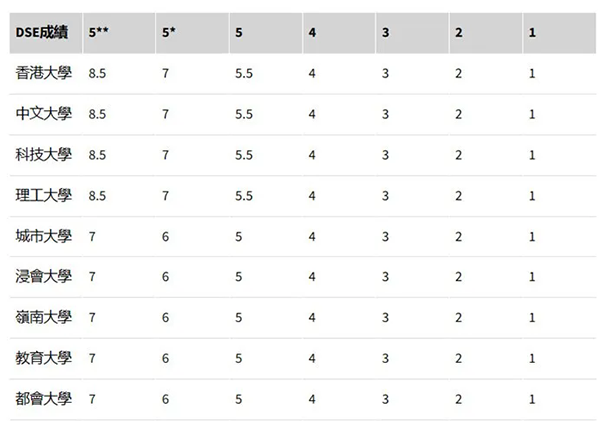Image resolution: width=600 pixels, height=421 pixels.
Task: Click 8.5 score in 香港大學 row
Action: (x=97, y=73)
